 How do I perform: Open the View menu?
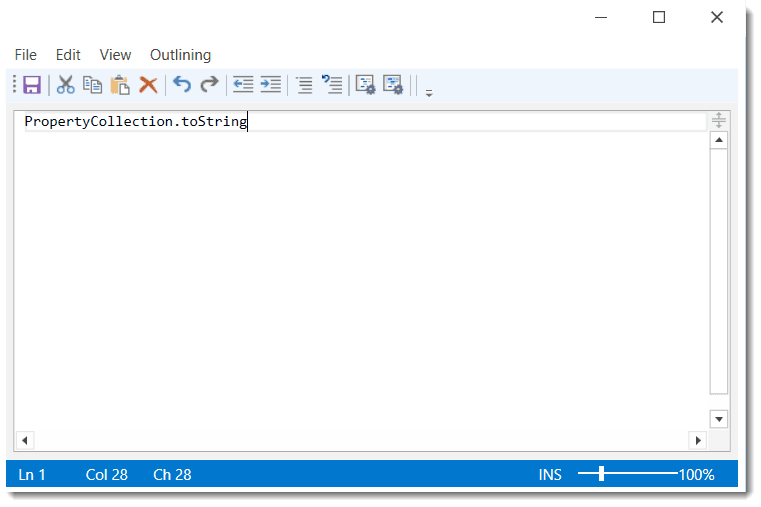pyautogui.click(x=115, y=55)
